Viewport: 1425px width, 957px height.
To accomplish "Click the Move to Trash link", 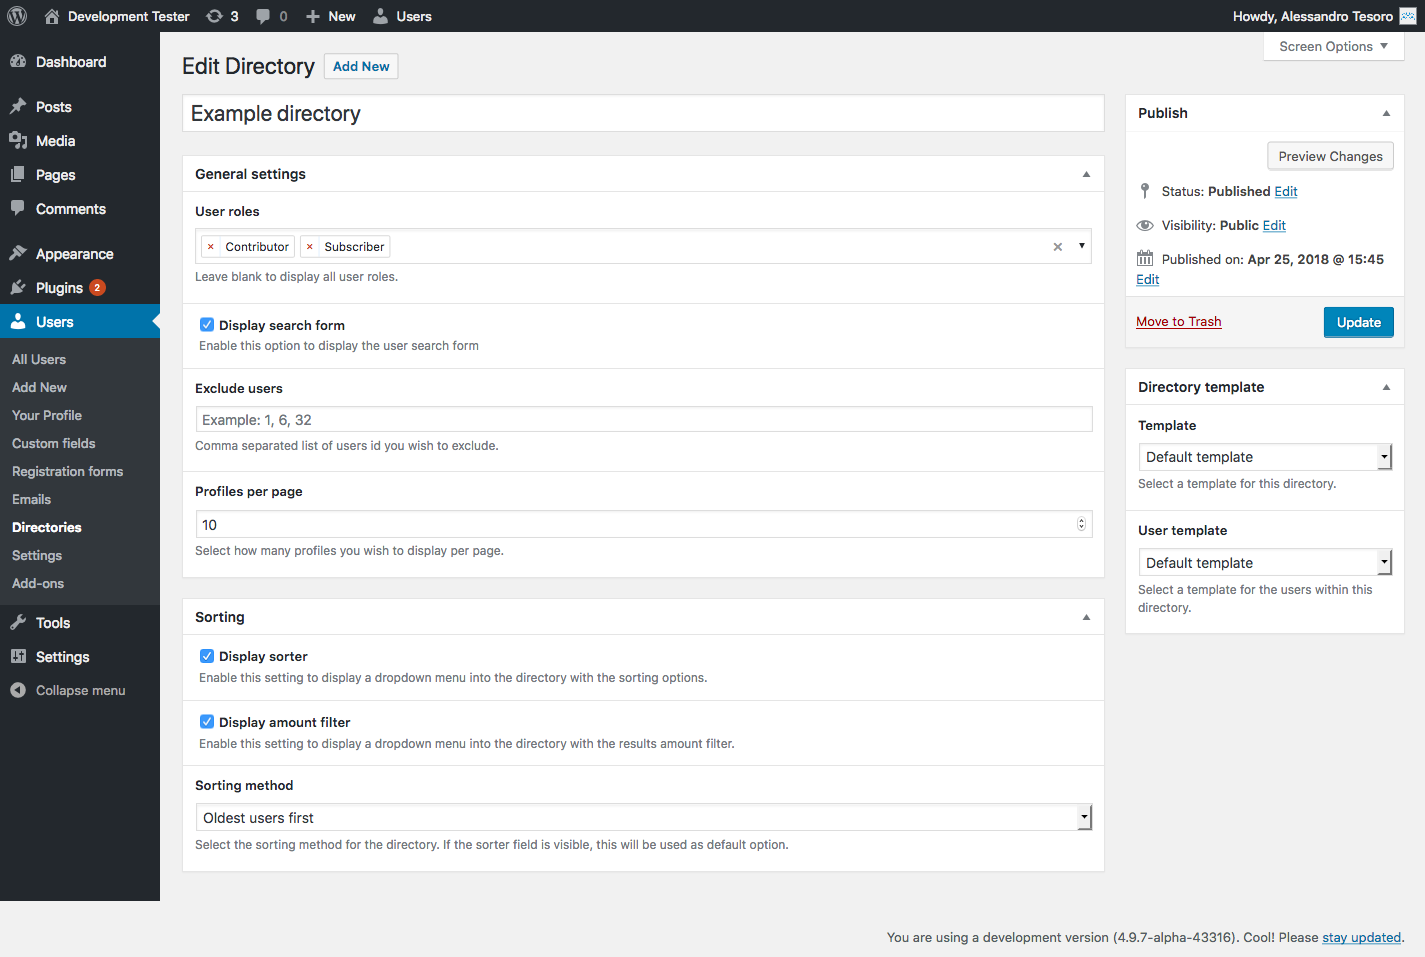I will click(1178, 321).
